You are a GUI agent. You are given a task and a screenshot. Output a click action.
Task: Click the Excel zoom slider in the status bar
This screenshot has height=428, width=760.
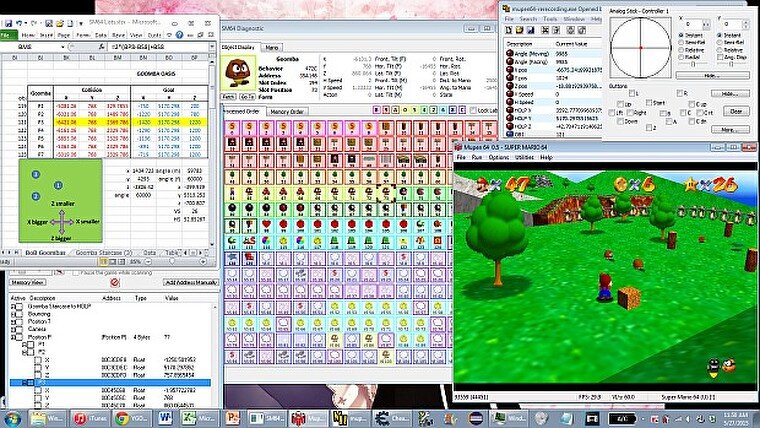tap(172, 262)
